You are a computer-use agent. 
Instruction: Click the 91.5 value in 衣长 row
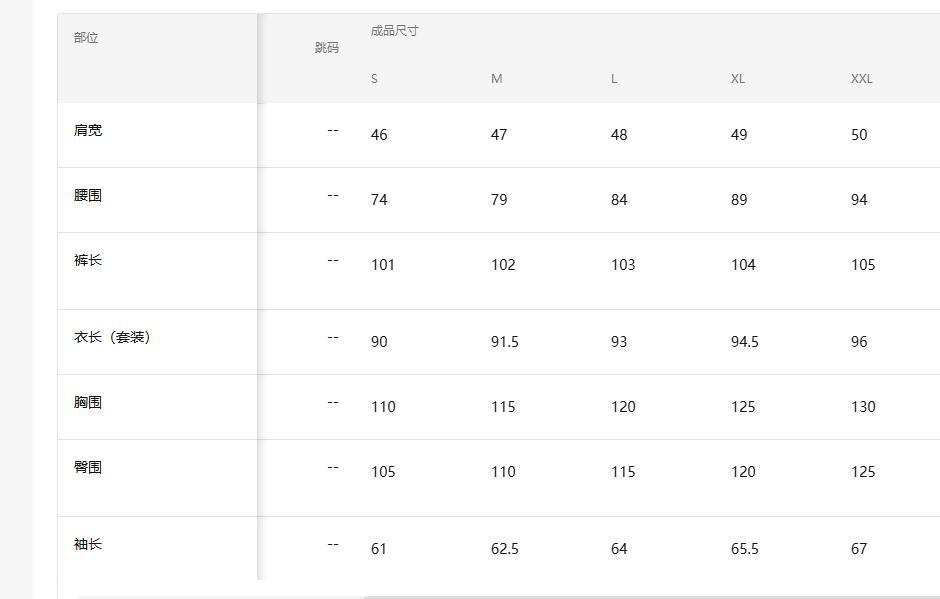pyautogui.click(x=504, y=342)
